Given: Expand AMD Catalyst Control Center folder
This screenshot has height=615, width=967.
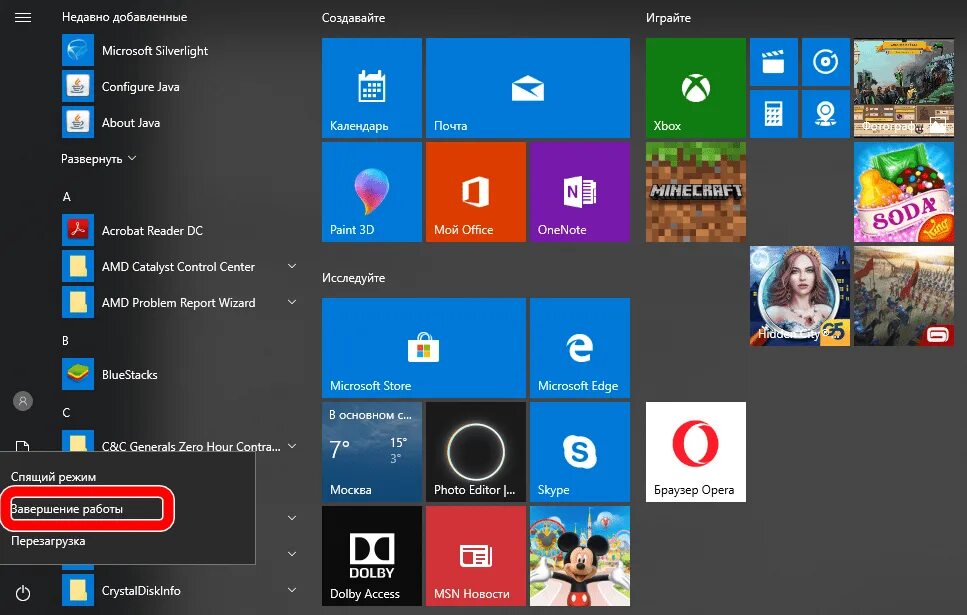Looking at the screenshot, I should 292,266.
